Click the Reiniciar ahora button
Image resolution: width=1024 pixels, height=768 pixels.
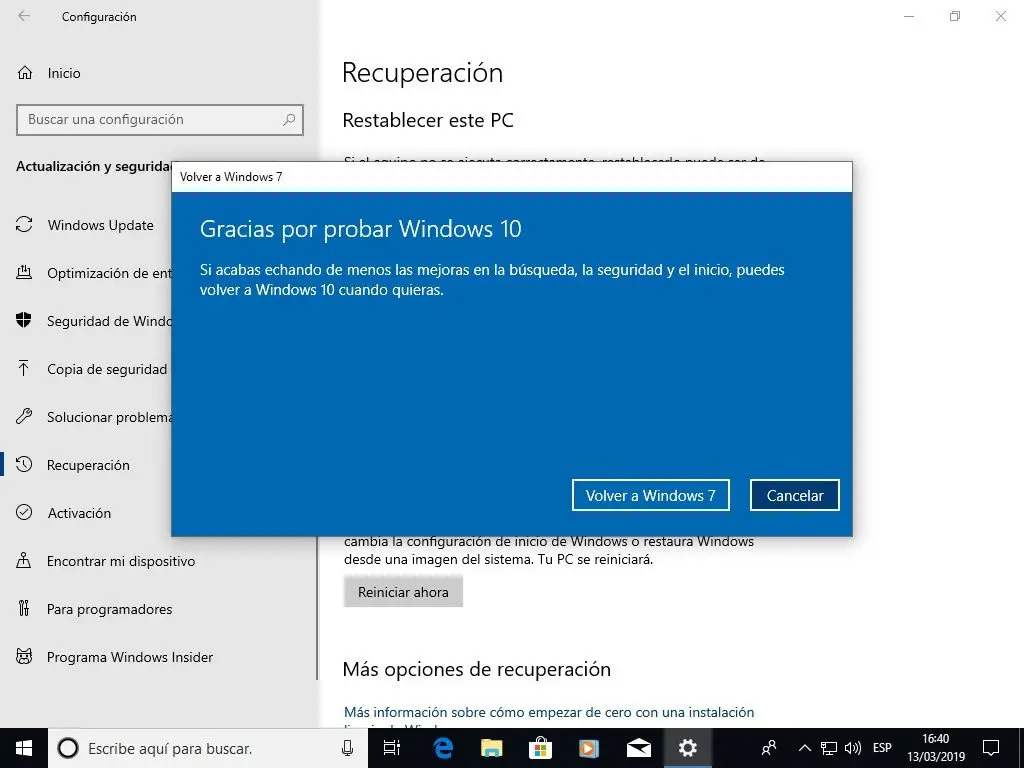403,592
